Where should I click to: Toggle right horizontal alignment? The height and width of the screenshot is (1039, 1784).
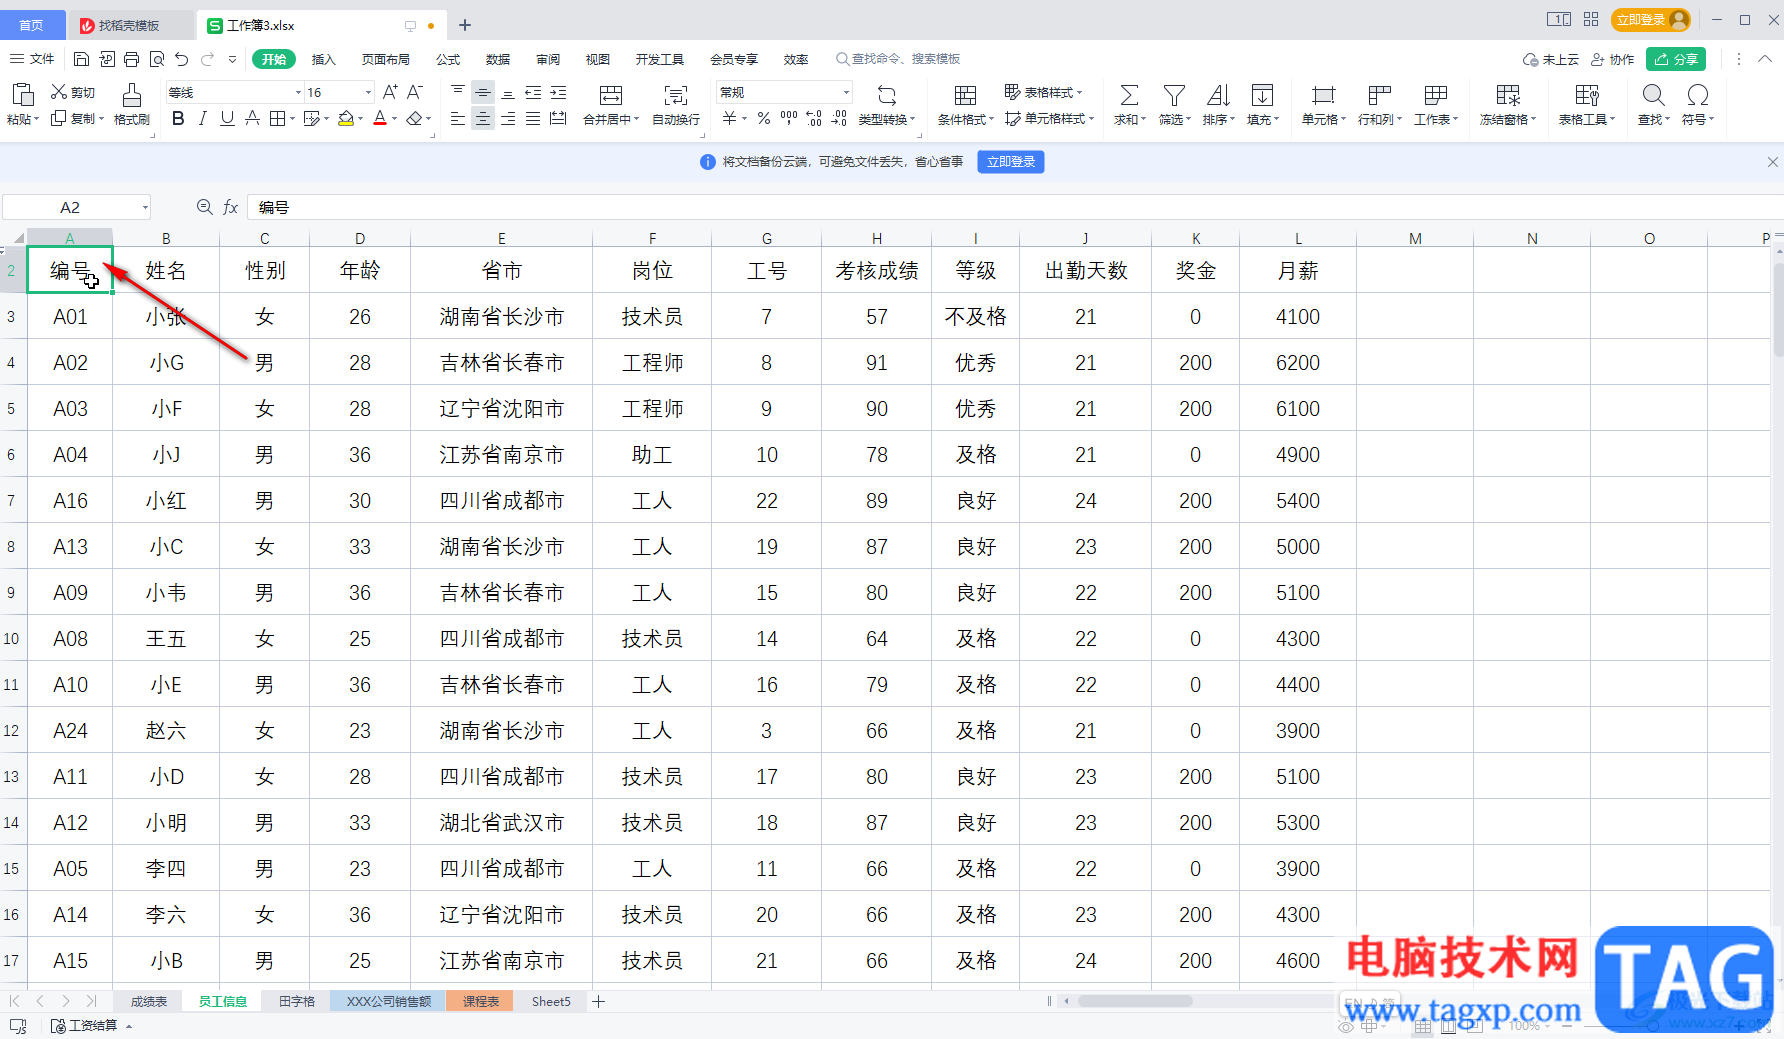click(x=508, y=118)
